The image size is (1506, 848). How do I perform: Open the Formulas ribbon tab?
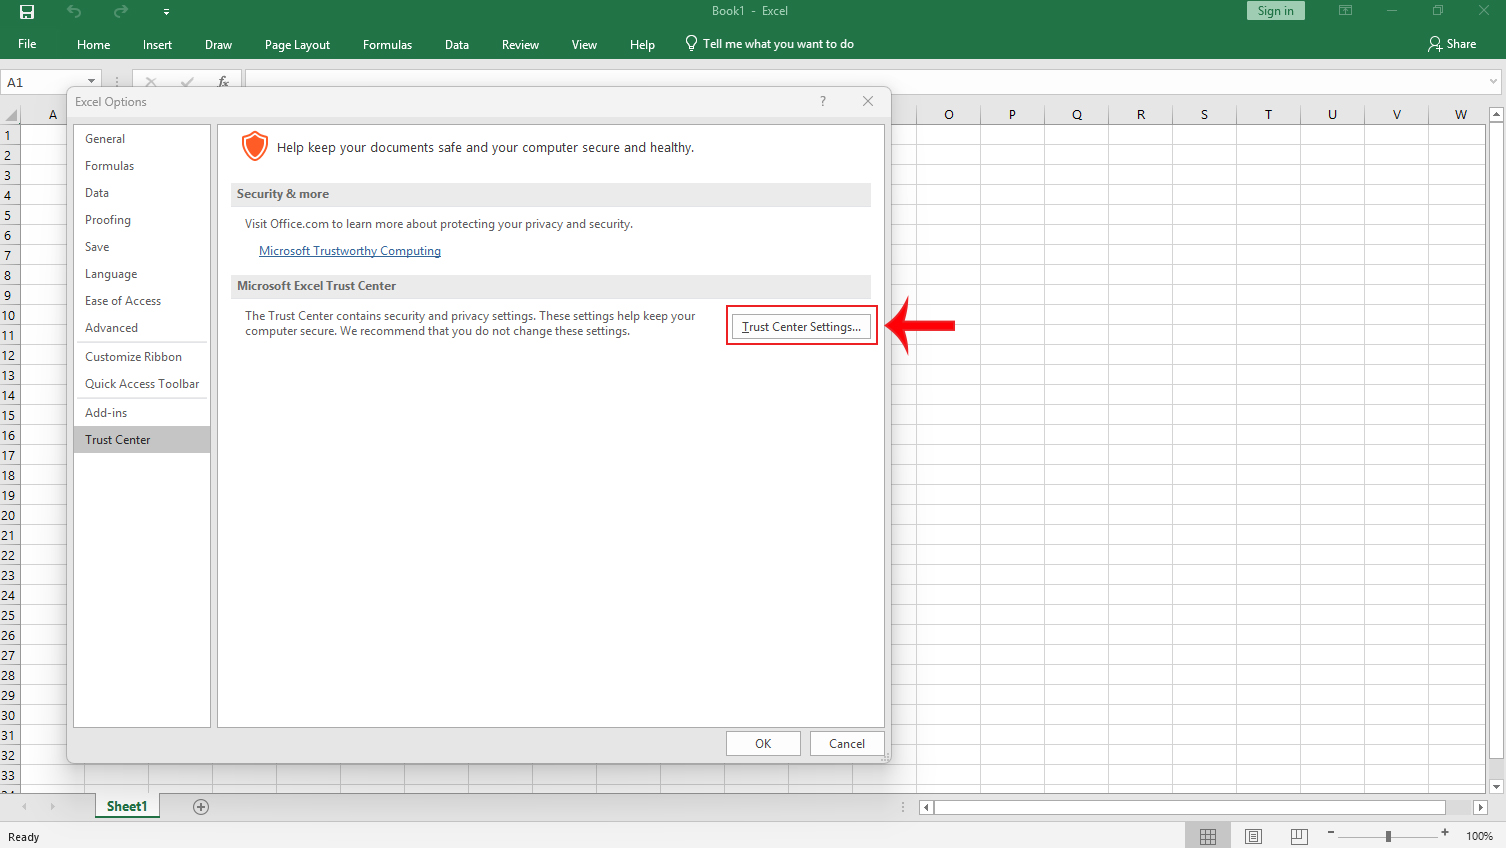[387, 45]
